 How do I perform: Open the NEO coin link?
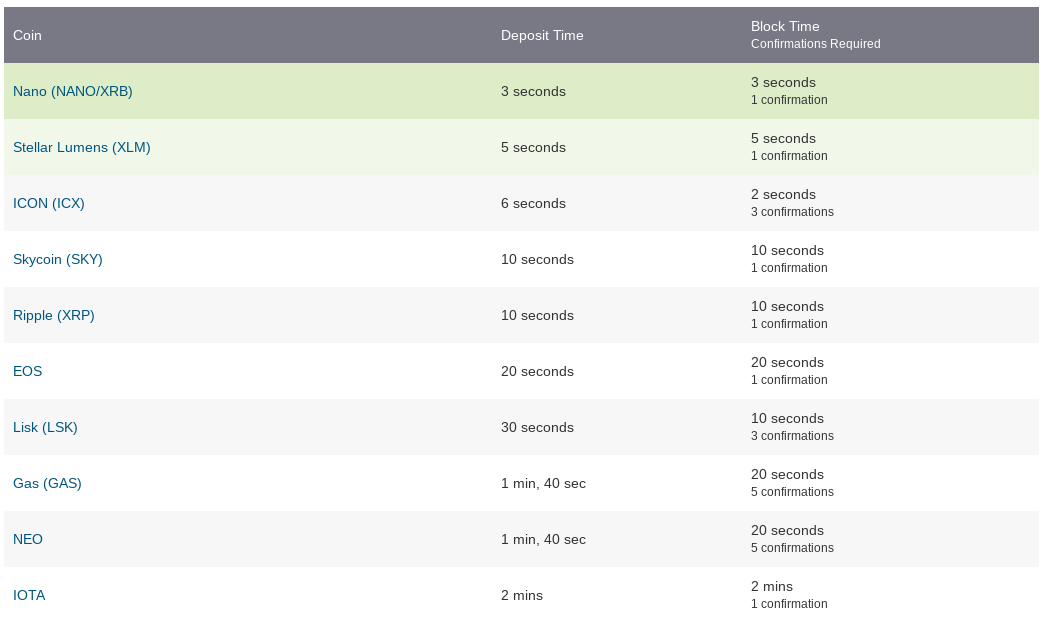coord(28,539)
